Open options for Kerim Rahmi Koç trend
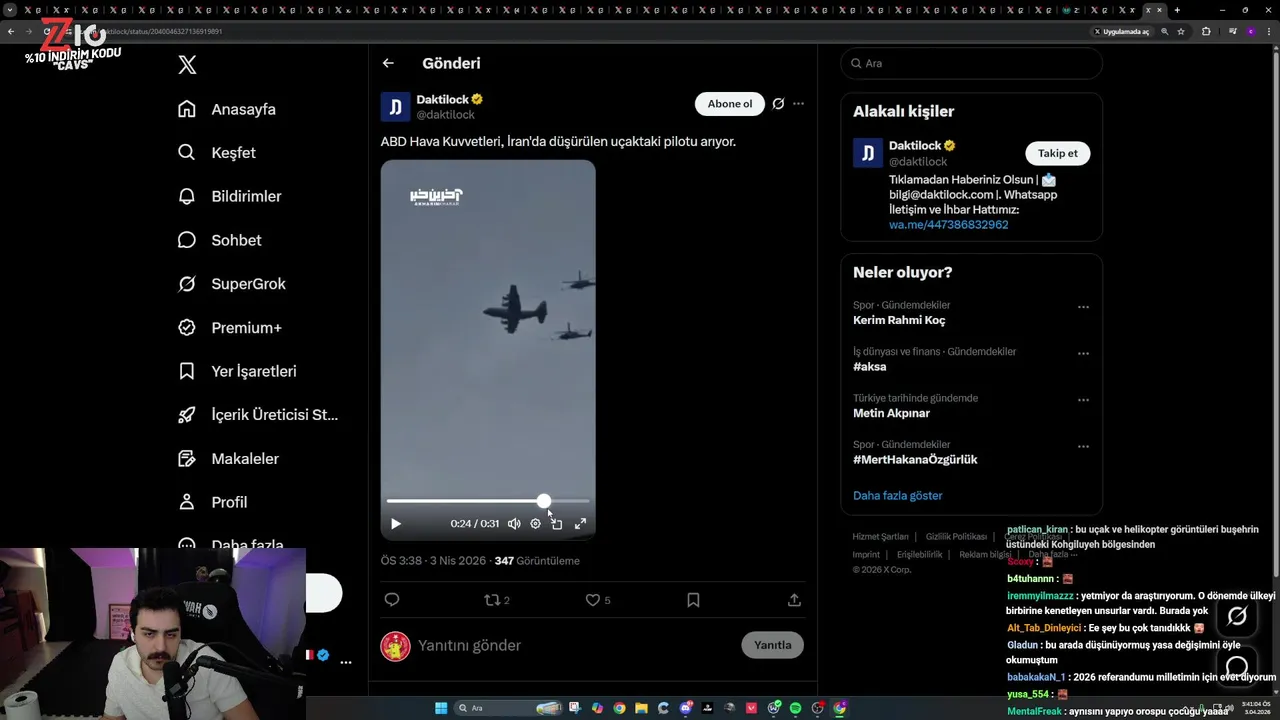The width and height of the screenshot is (1280, 720). point(1083,307)
